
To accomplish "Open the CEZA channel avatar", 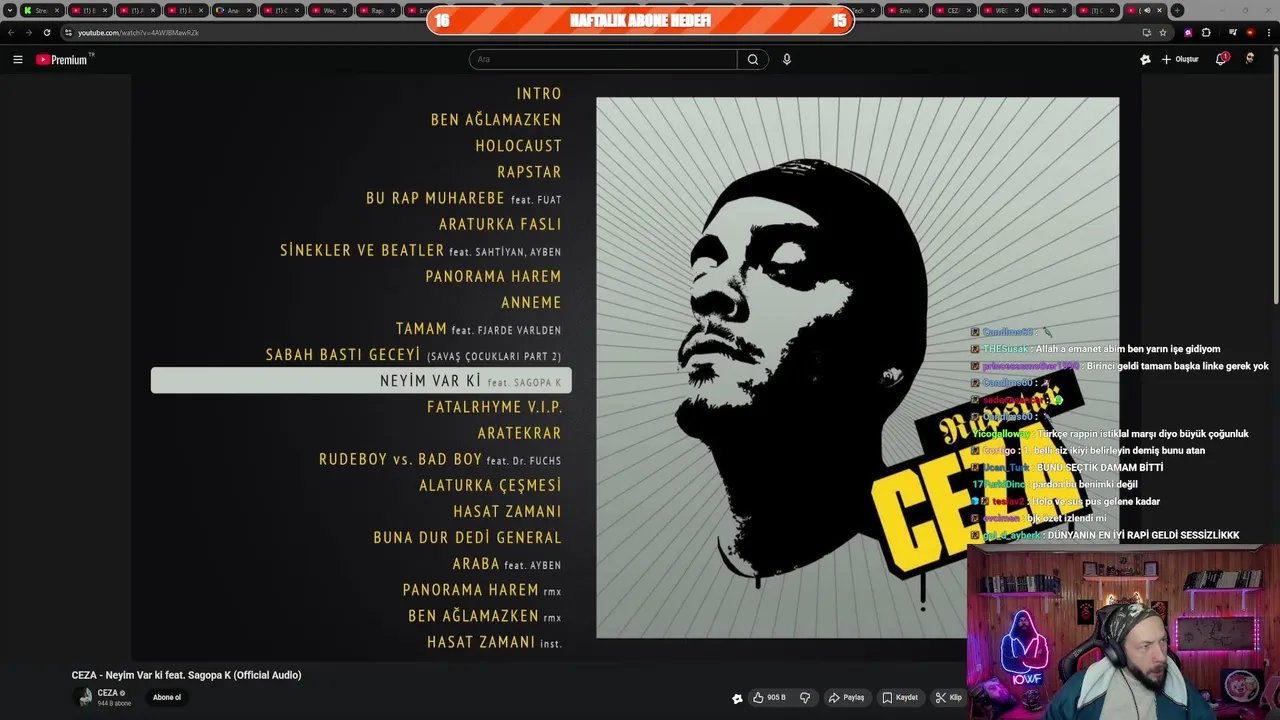I will [x=82, y=697].
